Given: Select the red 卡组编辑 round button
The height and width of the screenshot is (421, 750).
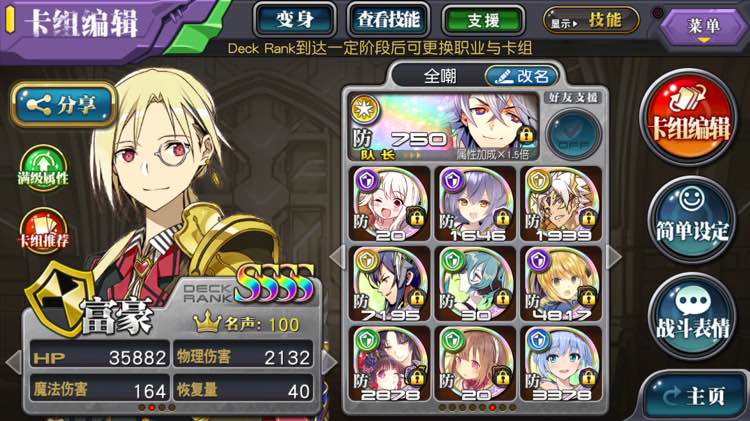Looking at the screenshot, I should coord(690,118).
